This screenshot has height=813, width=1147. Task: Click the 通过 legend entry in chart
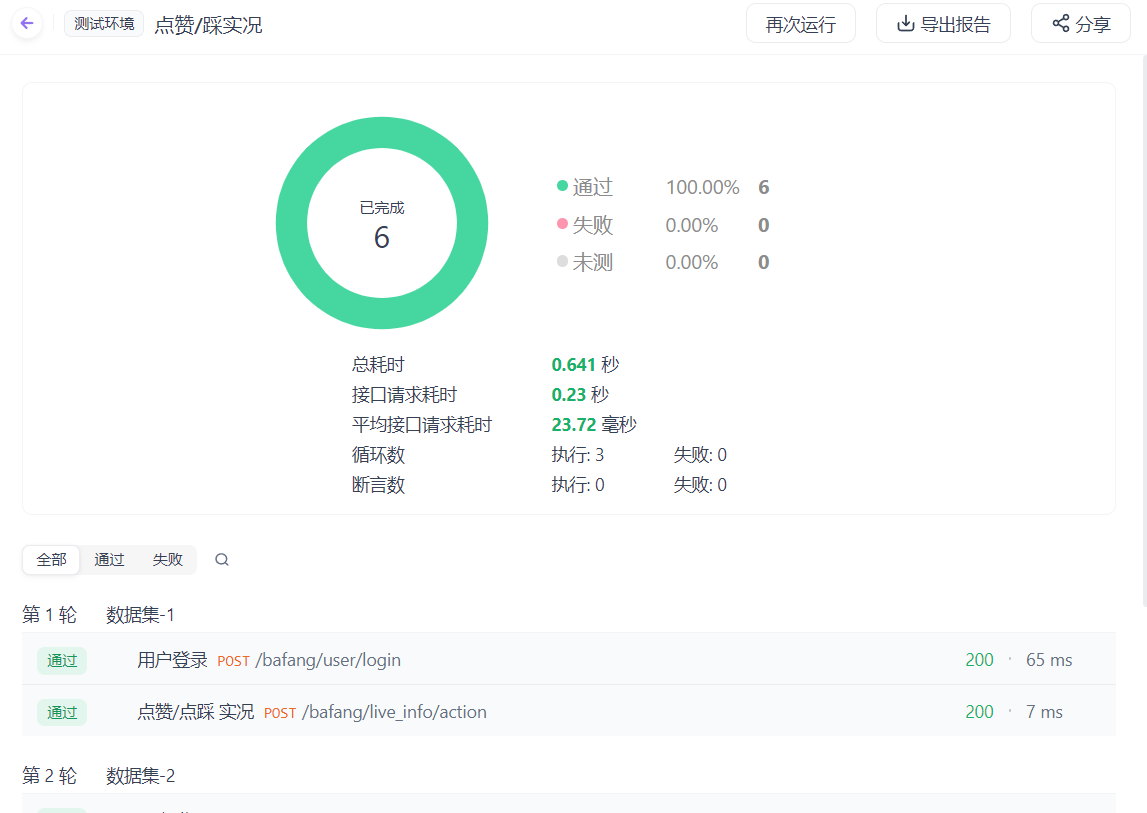coord(585,187)
